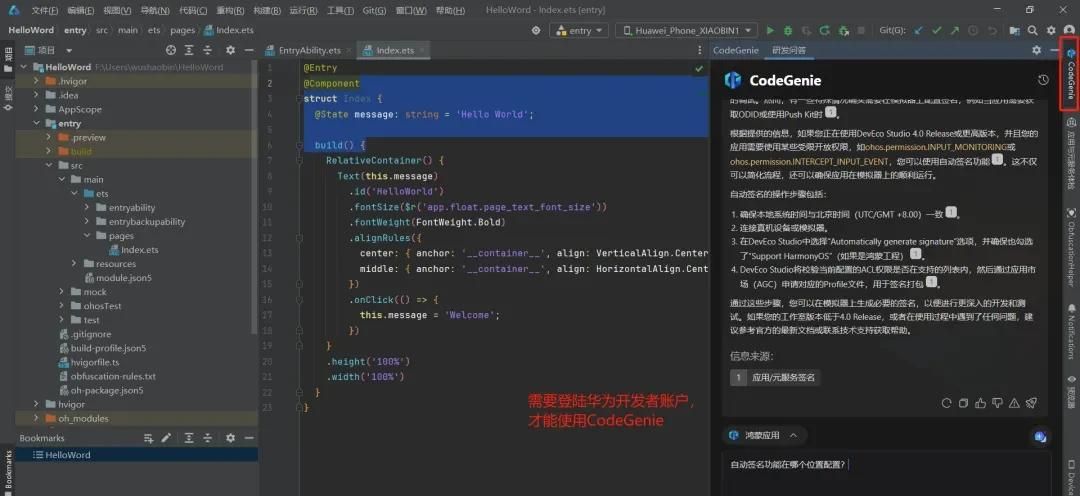This screenshot has width=1080, height=496.
Task: Click Git update project arrow icon
Action: click(918, 30)
